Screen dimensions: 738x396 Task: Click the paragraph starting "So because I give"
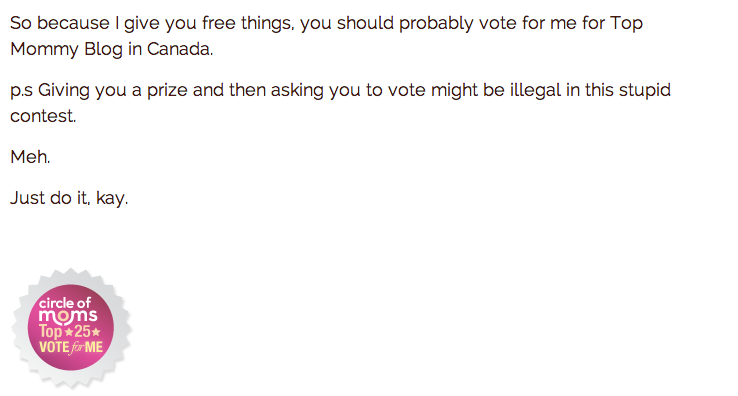[326, 36]
